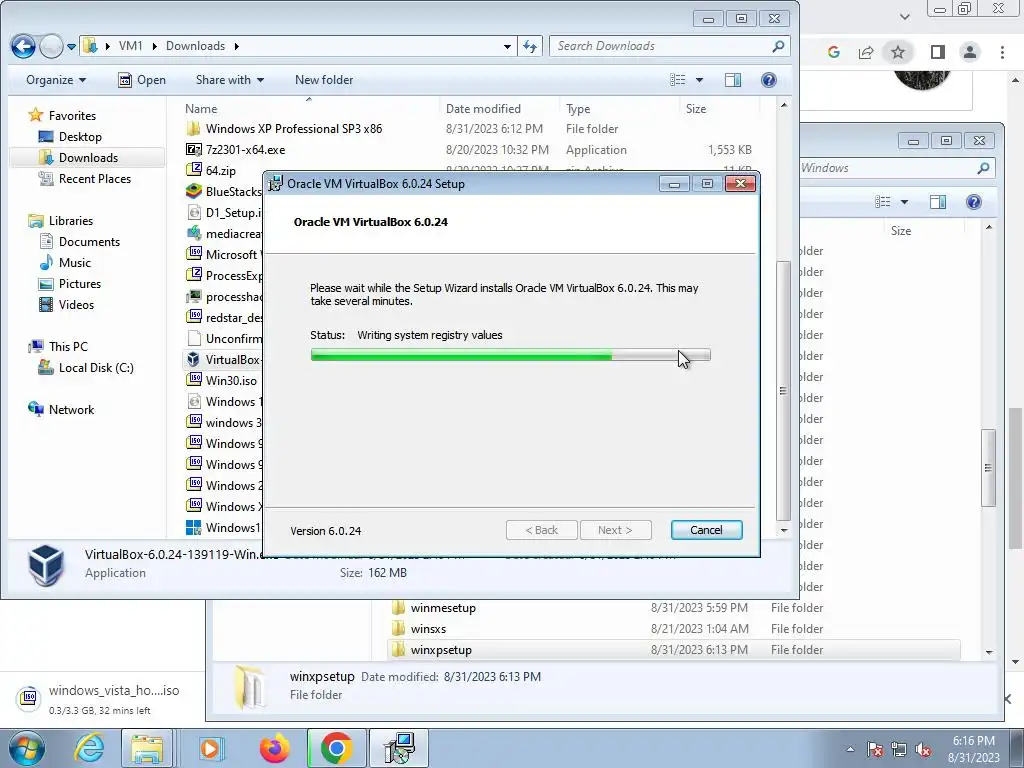Image resolution: width=1024 pixels, height=768 pixels.
Task: Launch Internet Explorer from taskbar
Action: coord(89,748)
